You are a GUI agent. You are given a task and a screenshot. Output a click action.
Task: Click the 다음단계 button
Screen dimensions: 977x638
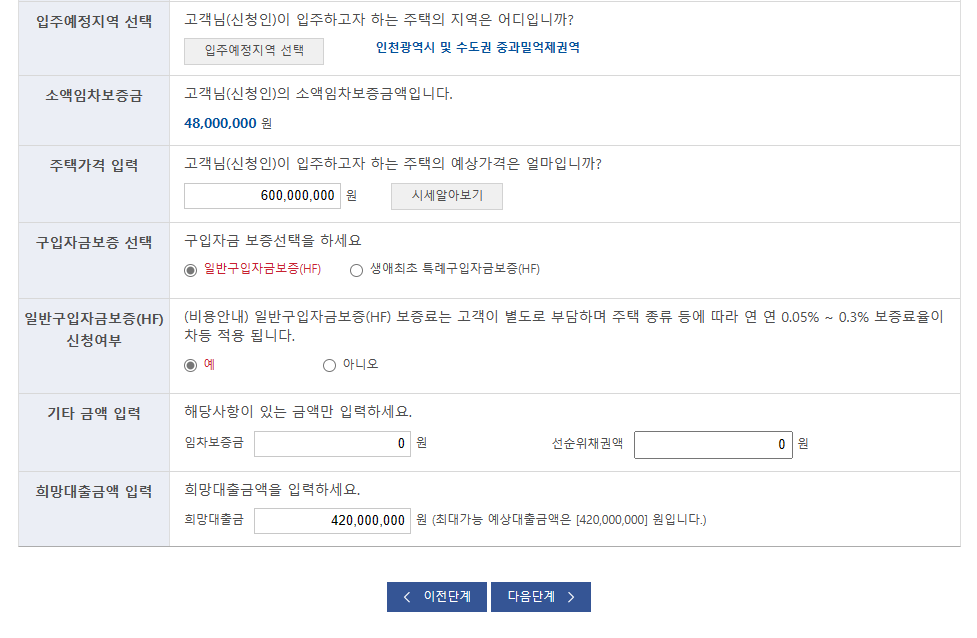540,596
